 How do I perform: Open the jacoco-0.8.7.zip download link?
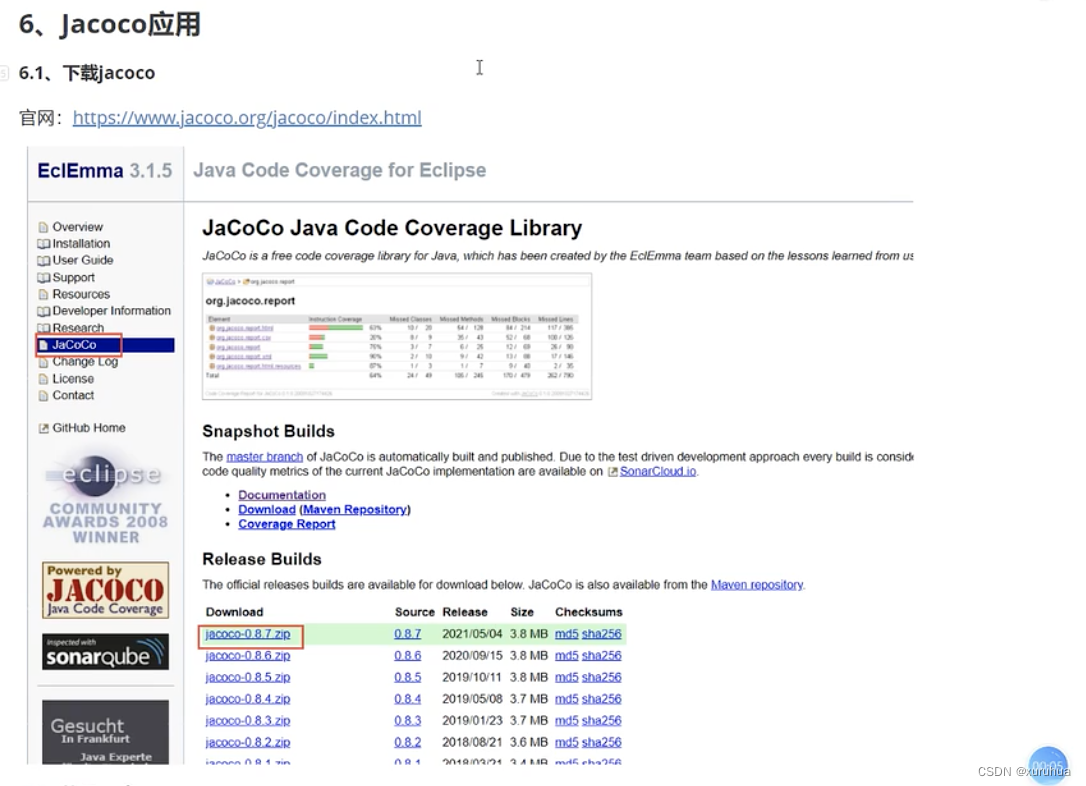tap(247, 634)
